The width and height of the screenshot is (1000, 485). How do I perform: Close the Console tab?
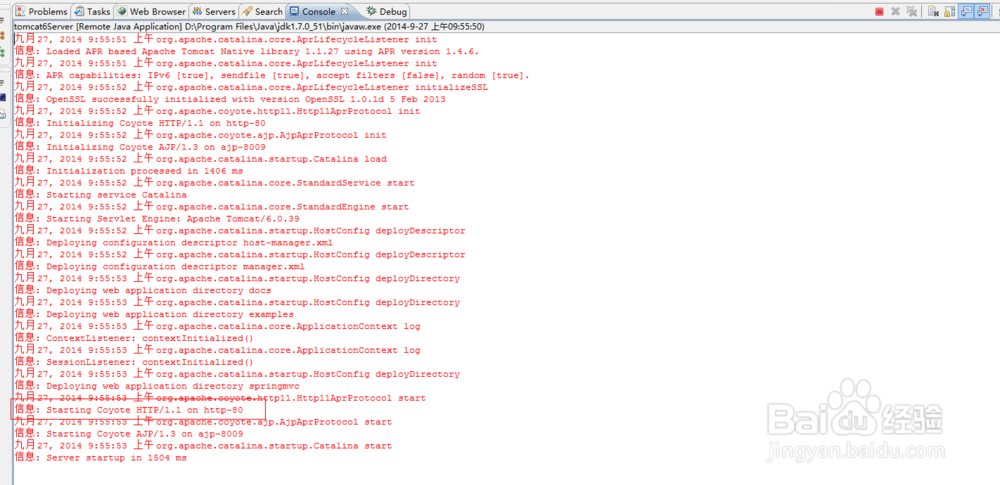(344, 11)
